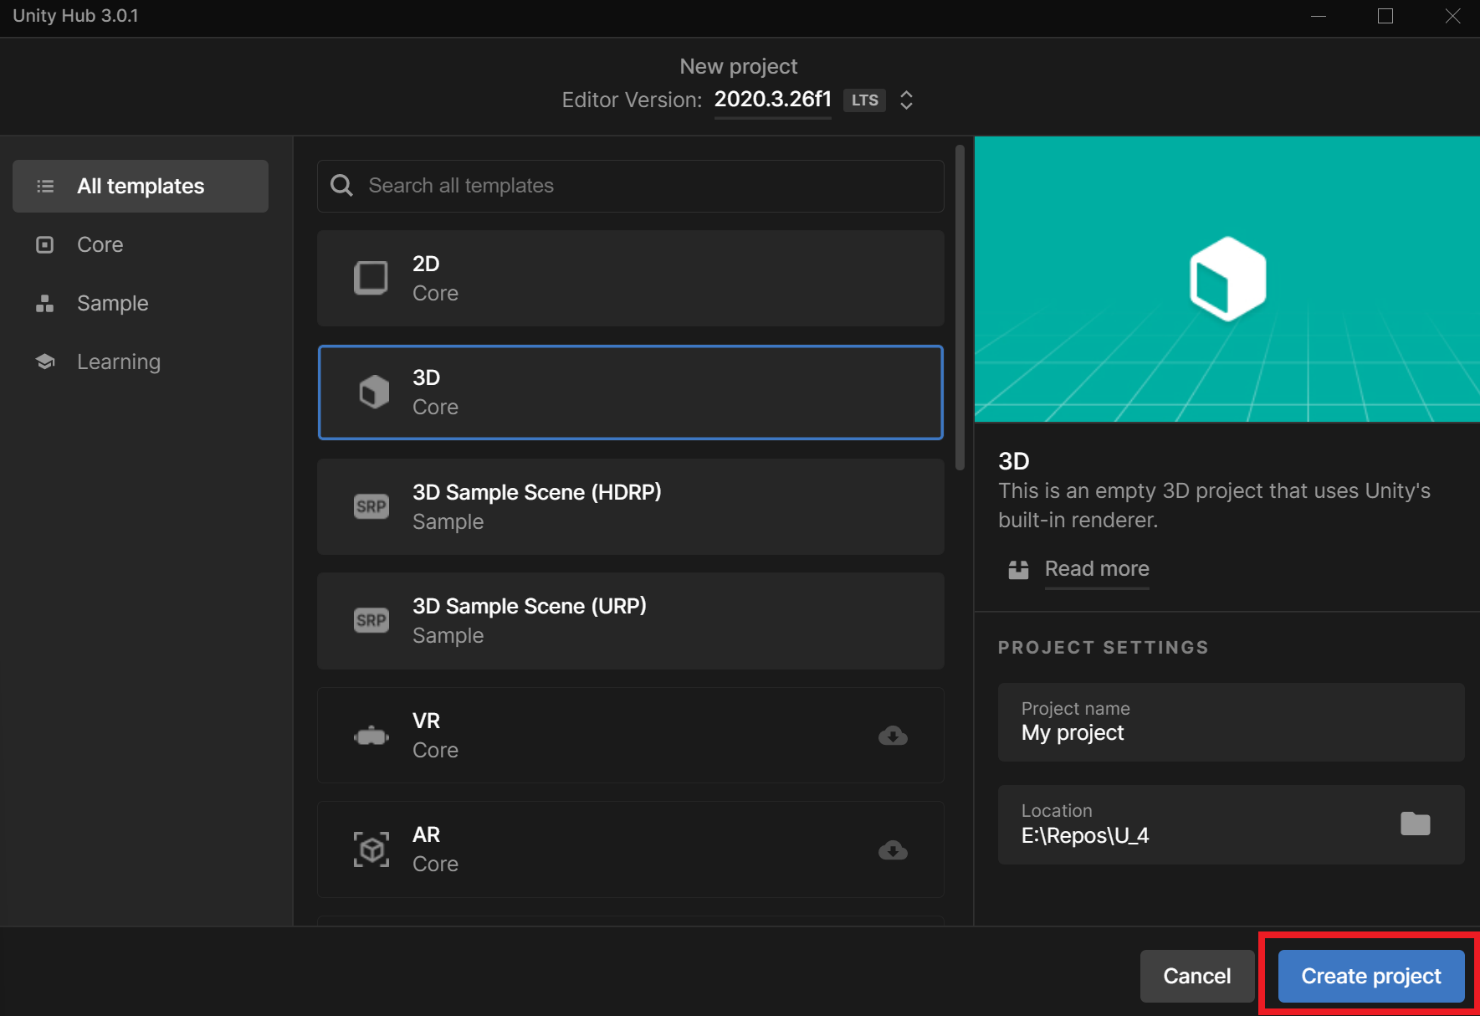Download the AR template via cloud icon
Viewport: 1480px width, 1016px height.
(893, 850)
